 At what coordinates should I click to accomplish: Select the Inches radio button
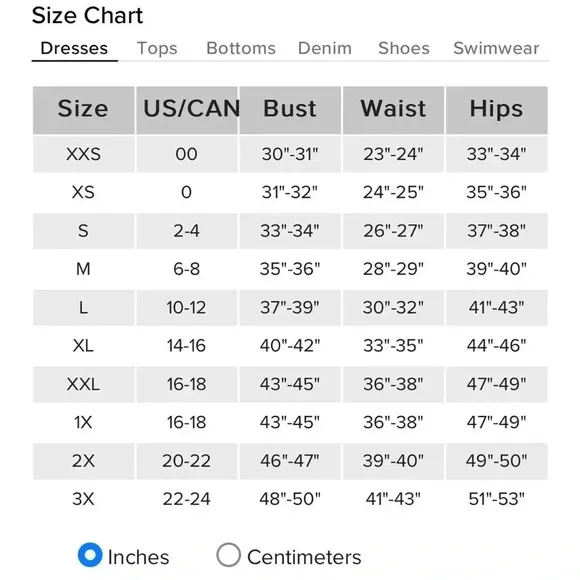pos(90,555)
